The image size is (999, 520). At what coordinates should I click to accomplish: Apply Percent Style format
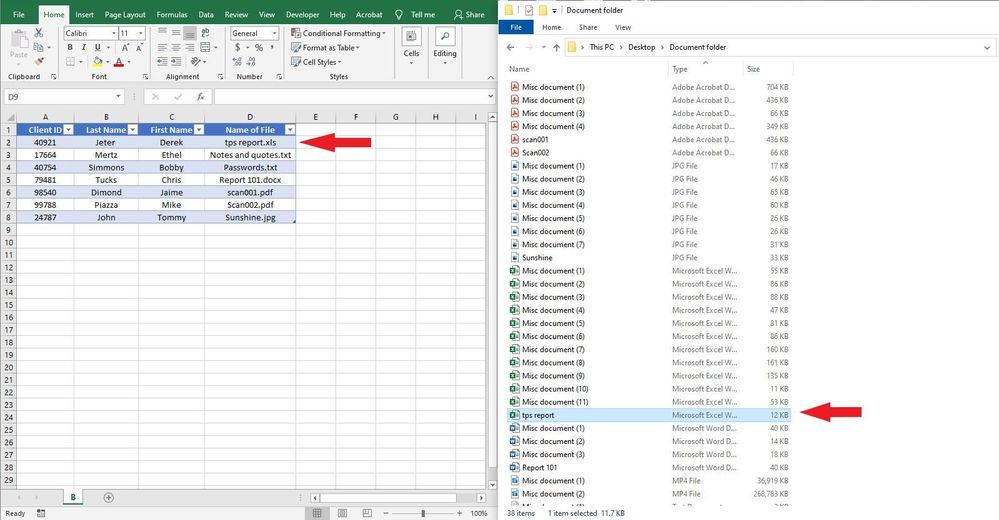point(259,48)
